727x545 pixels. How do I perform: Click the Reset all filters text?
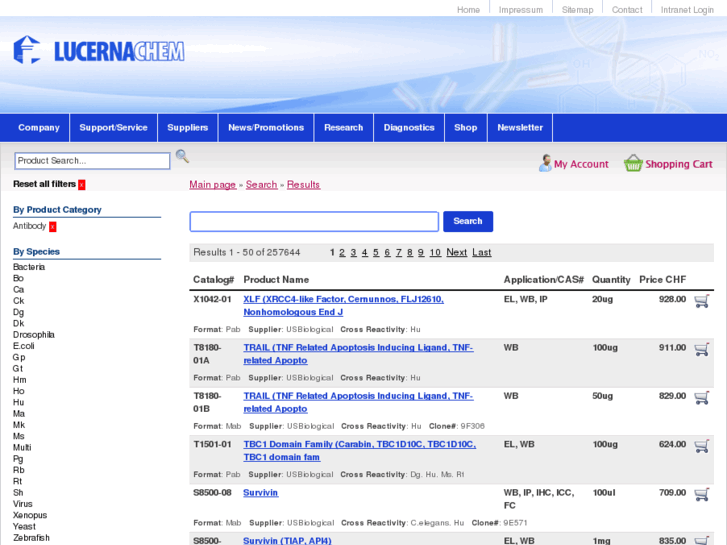45,184
